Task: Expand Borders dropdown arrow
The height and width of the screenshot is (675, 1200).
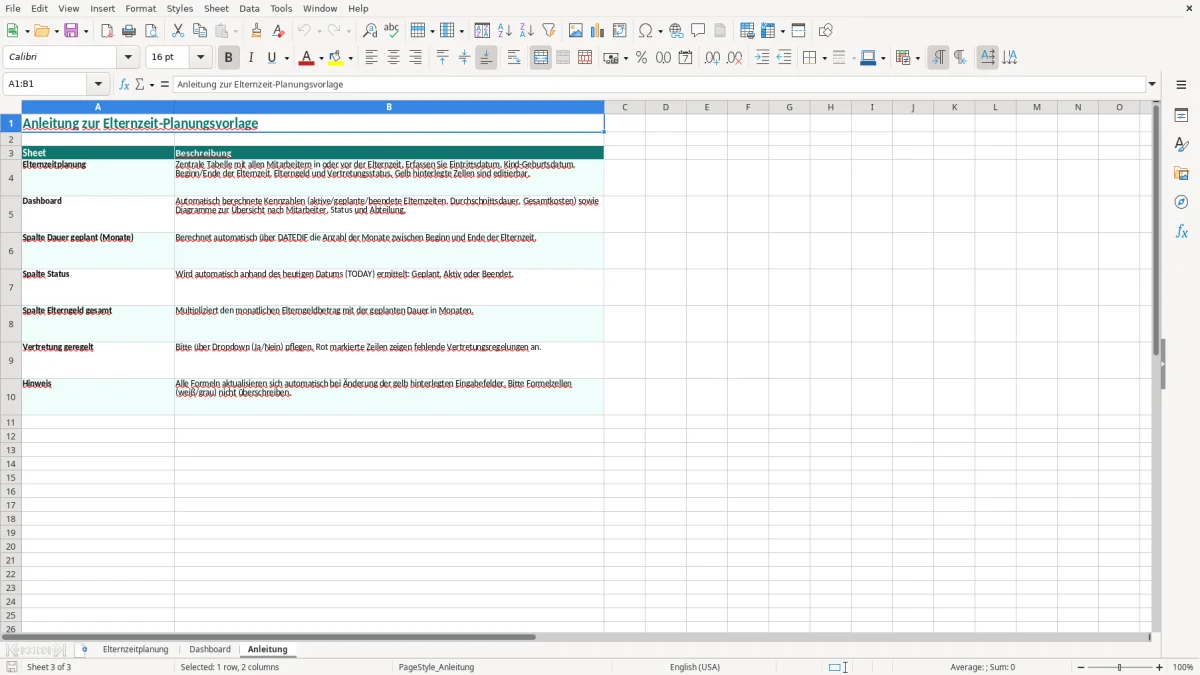Action: [x=823, y=58]
